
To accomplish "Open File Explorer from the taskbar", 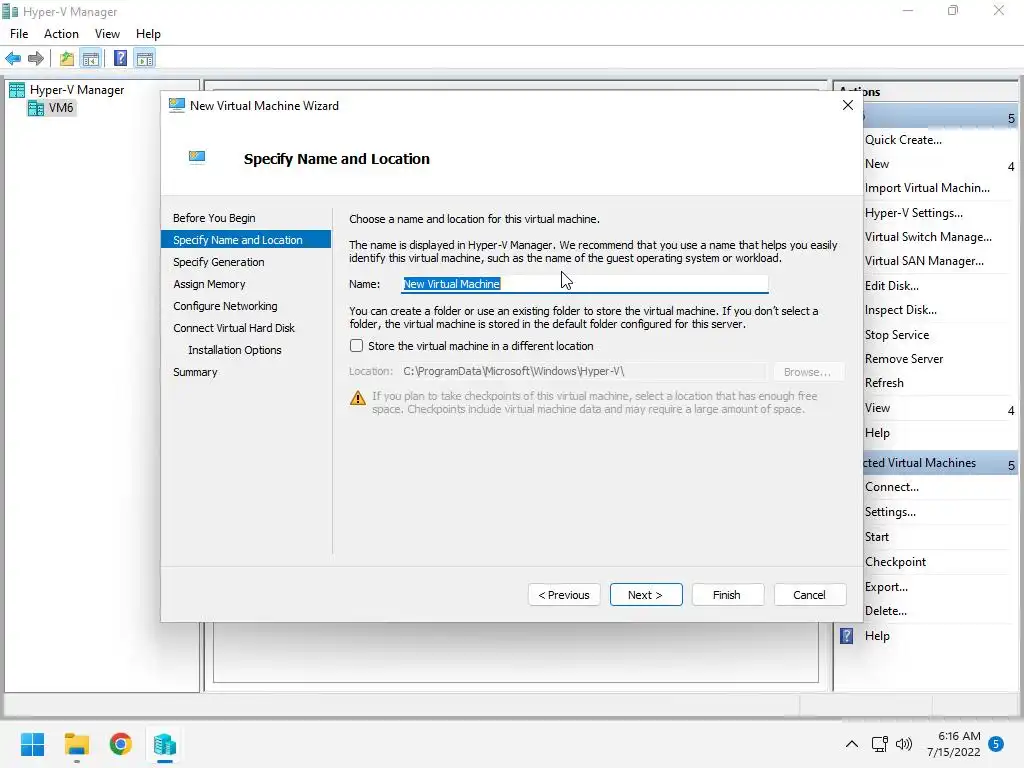I will click(x=76, y=744).
